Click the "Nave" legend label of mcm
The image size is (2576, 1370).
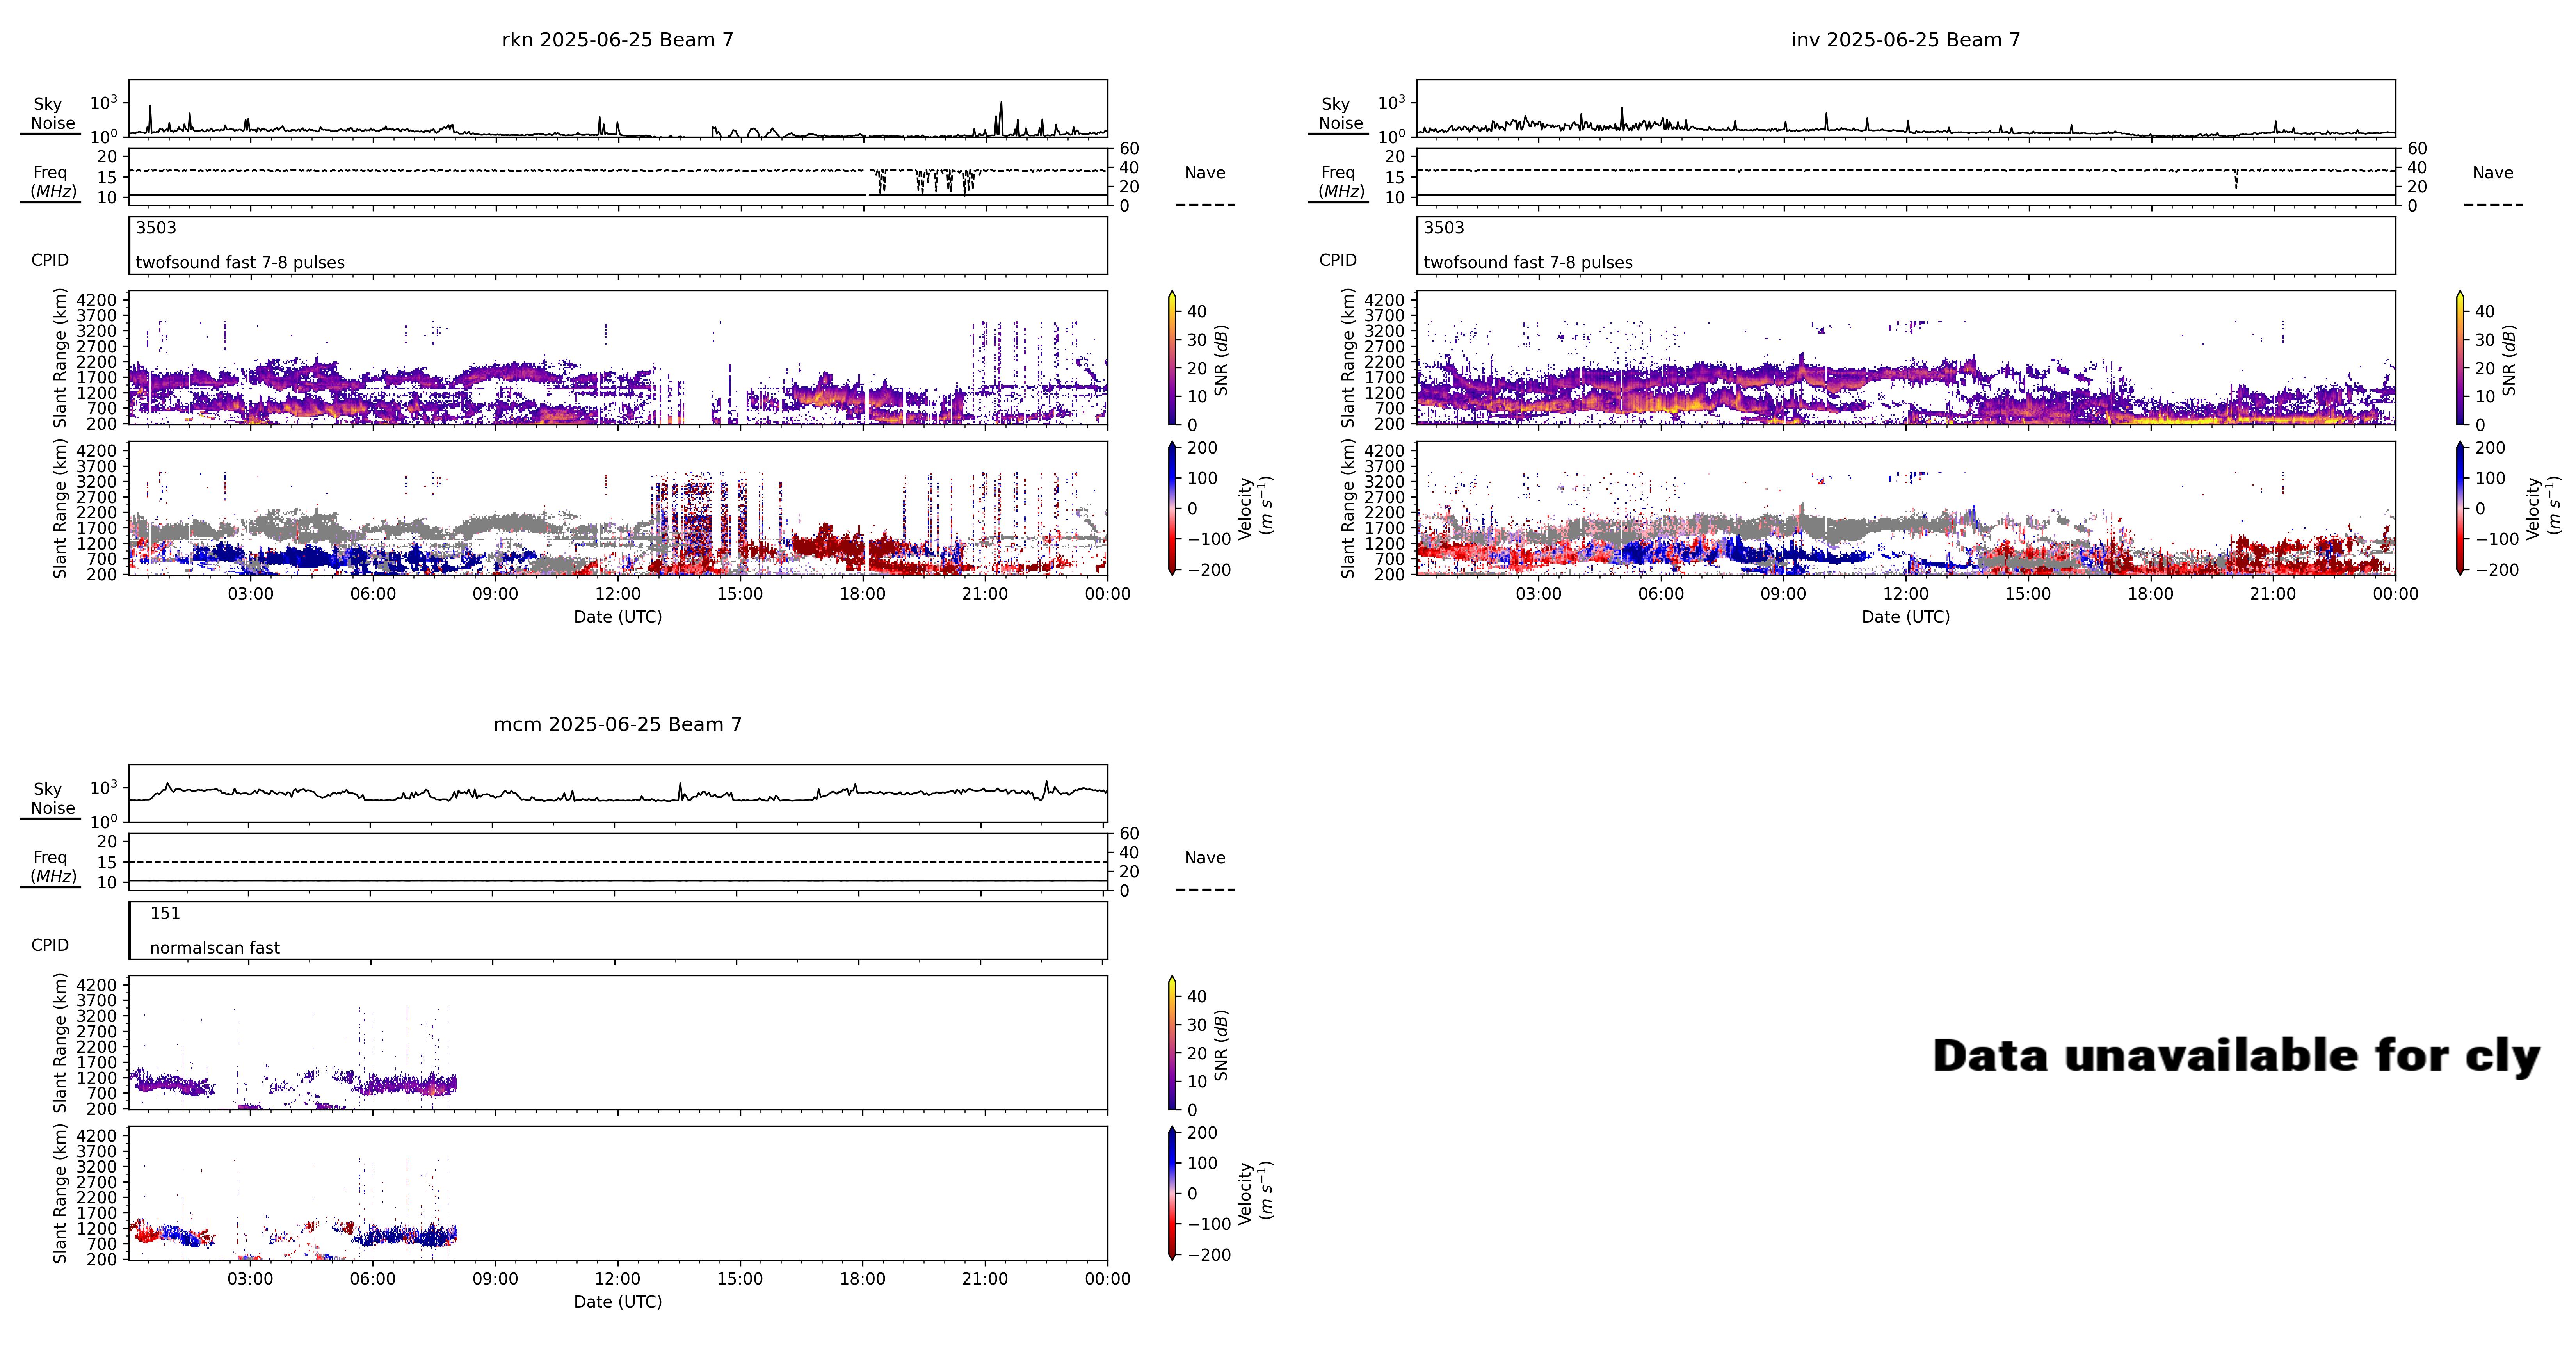(1205, 858)
